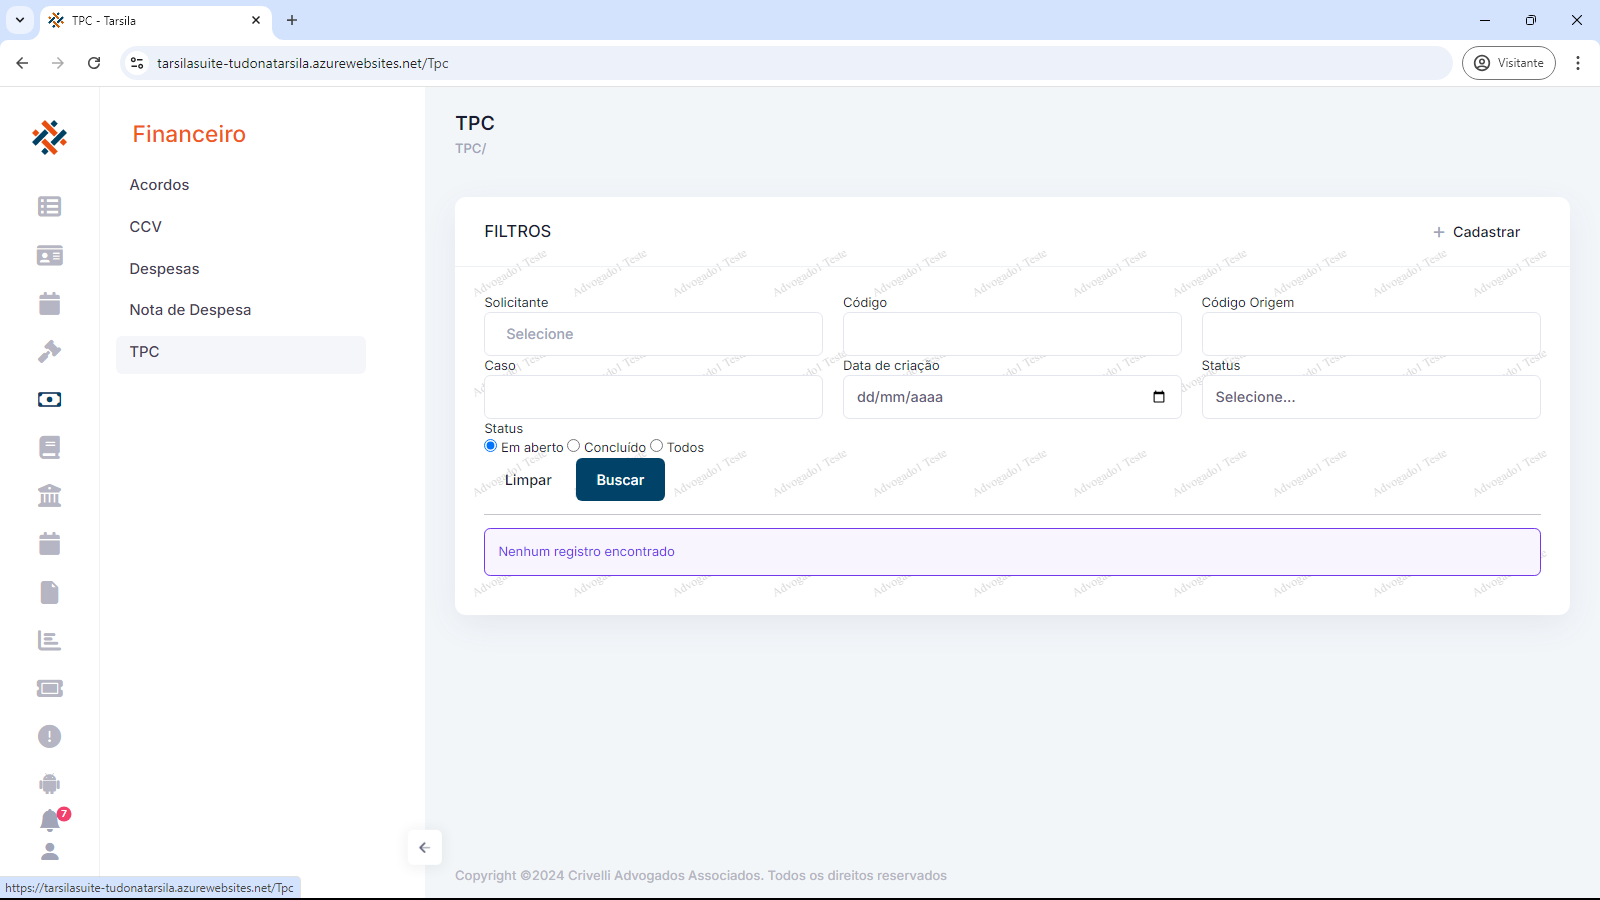Click the exclamation alert sidebar icon
1600x900 pixels.
(49, 736)
